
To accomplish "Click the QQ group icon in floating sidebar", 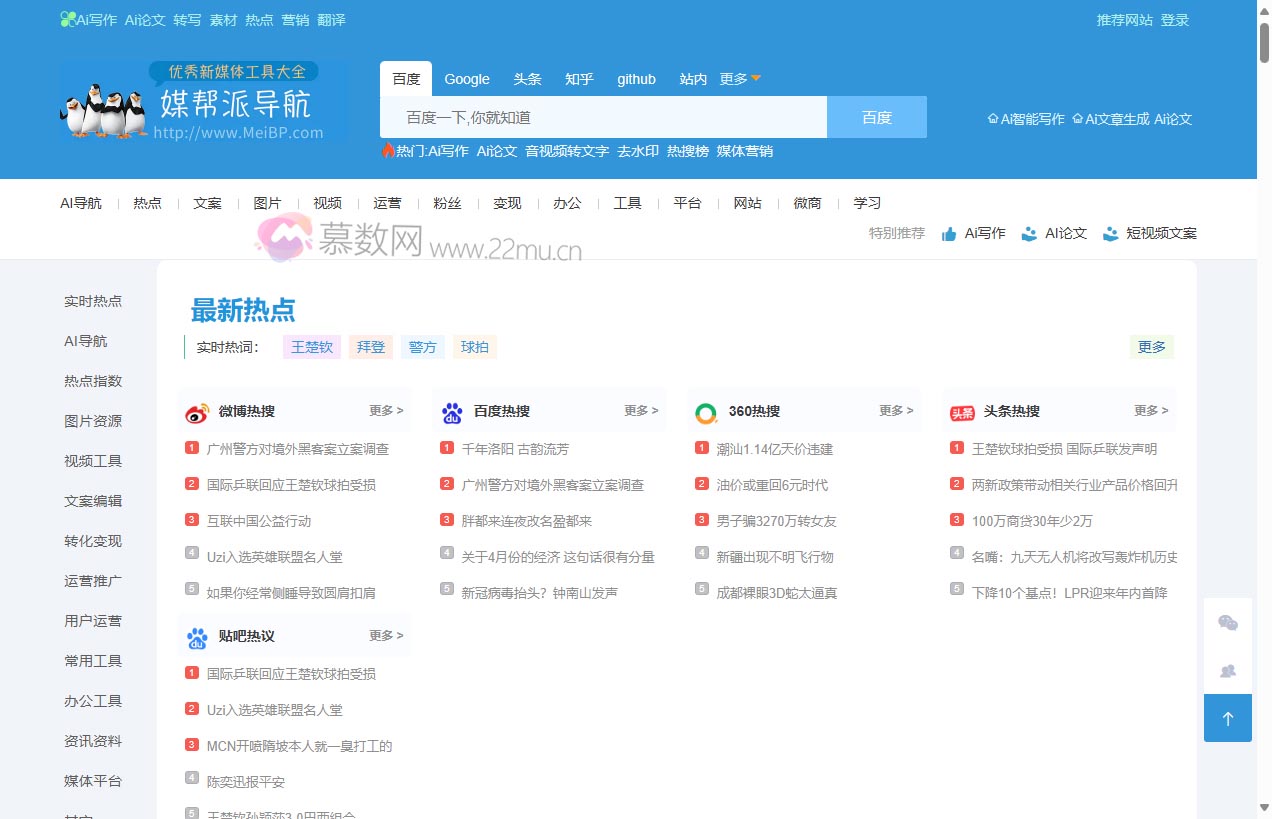I will [1227, 671].
